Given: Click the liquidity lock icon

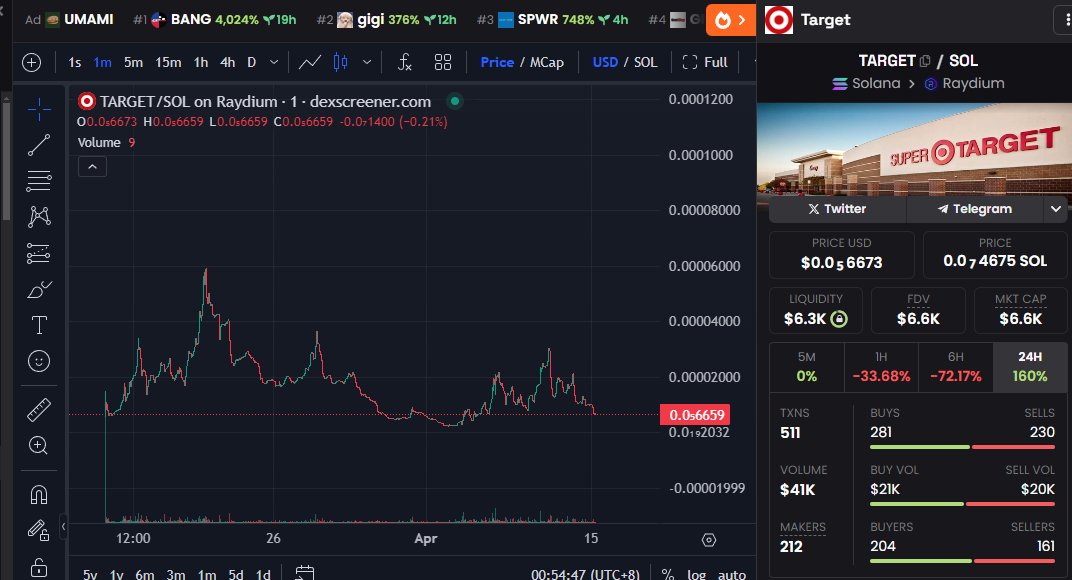Looking at the screenshot, I should click(x=839, y=319).
